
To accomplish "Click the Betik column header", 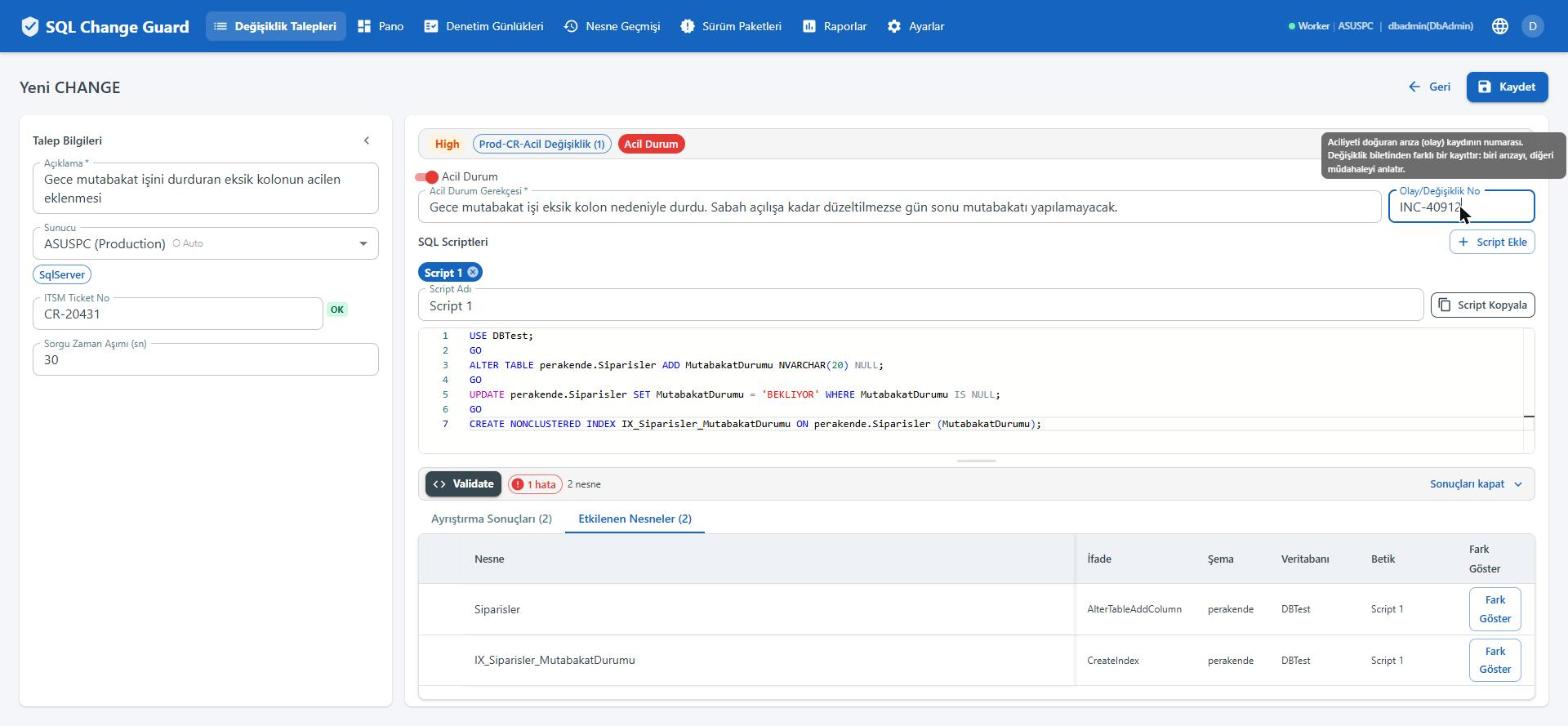I will pyautogui.click(x=1383, y=559).
